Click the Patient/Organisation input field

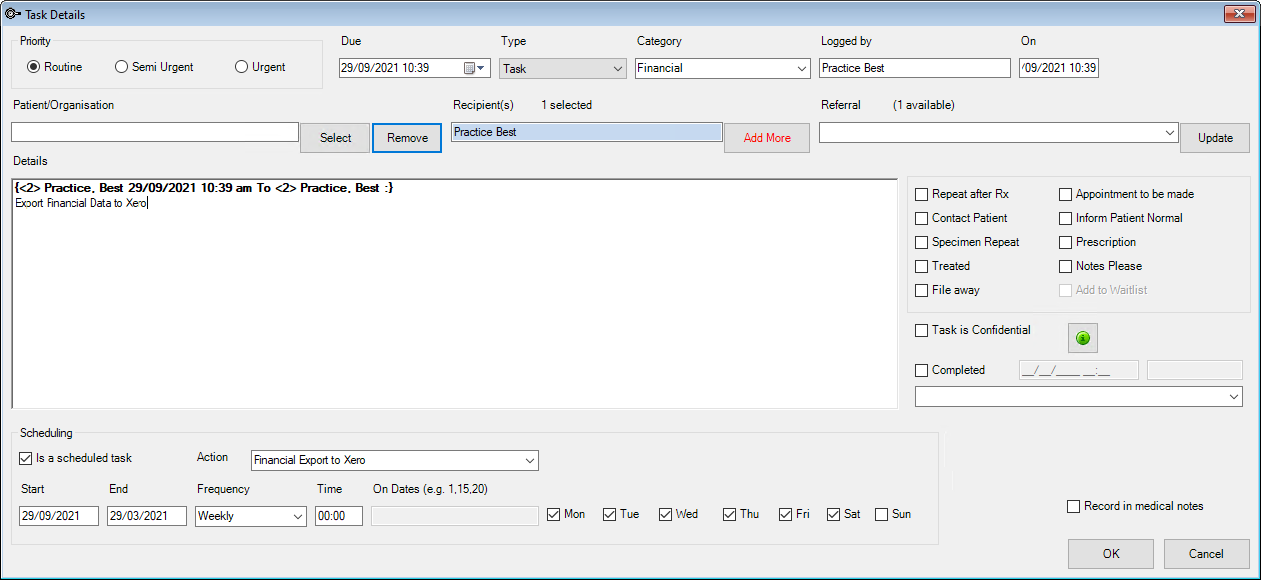(155, 132)
